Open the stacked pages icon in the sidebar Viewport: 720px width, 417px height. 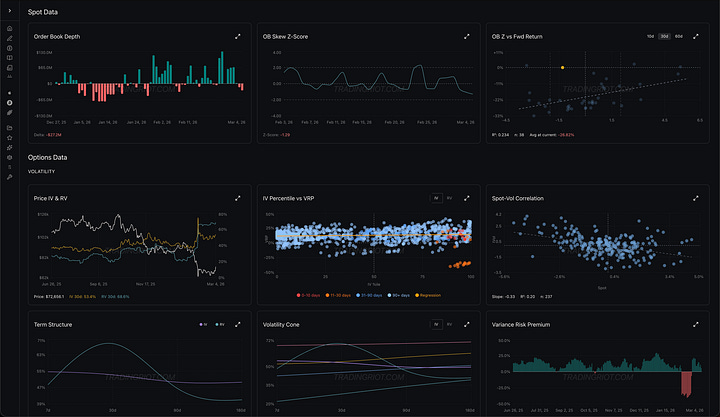[x=10, y=68]
